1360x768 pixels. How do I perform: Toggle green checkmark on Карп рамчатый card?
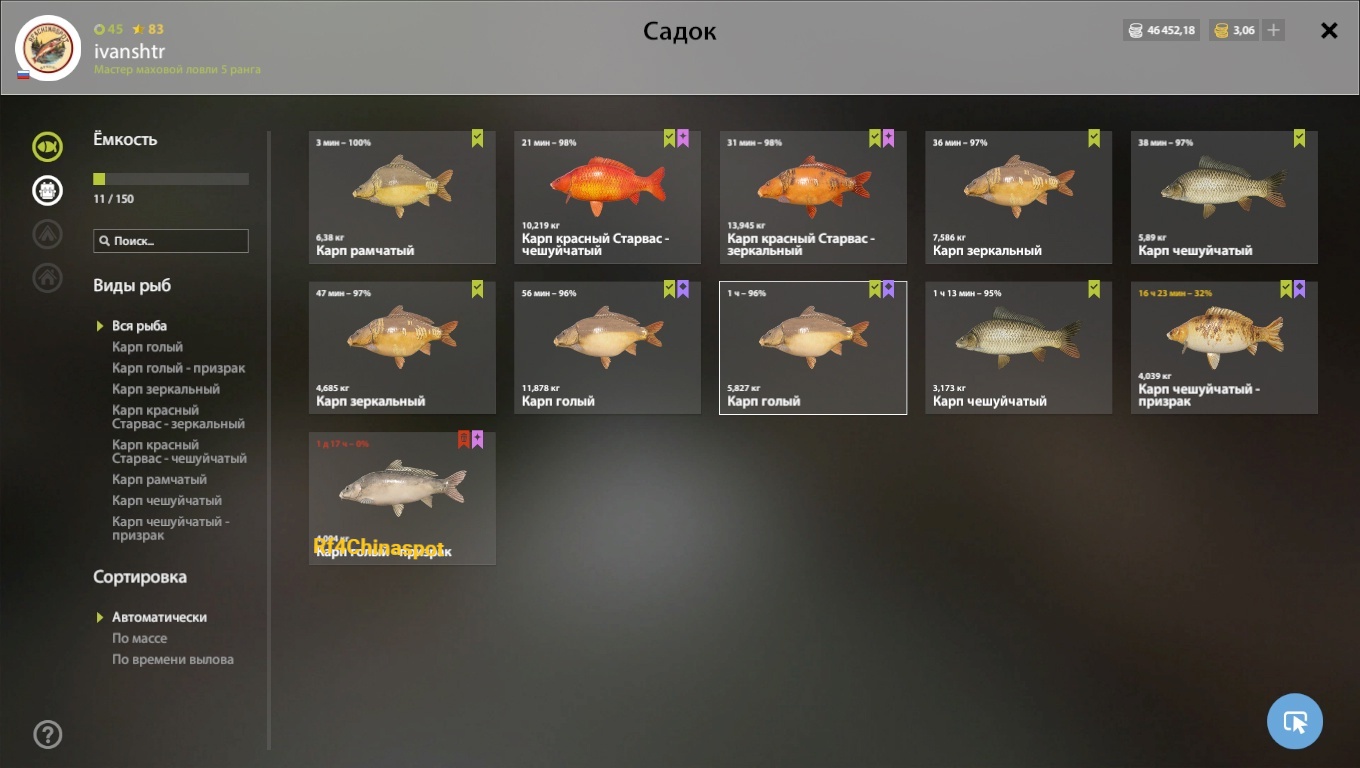pos(477,138)
